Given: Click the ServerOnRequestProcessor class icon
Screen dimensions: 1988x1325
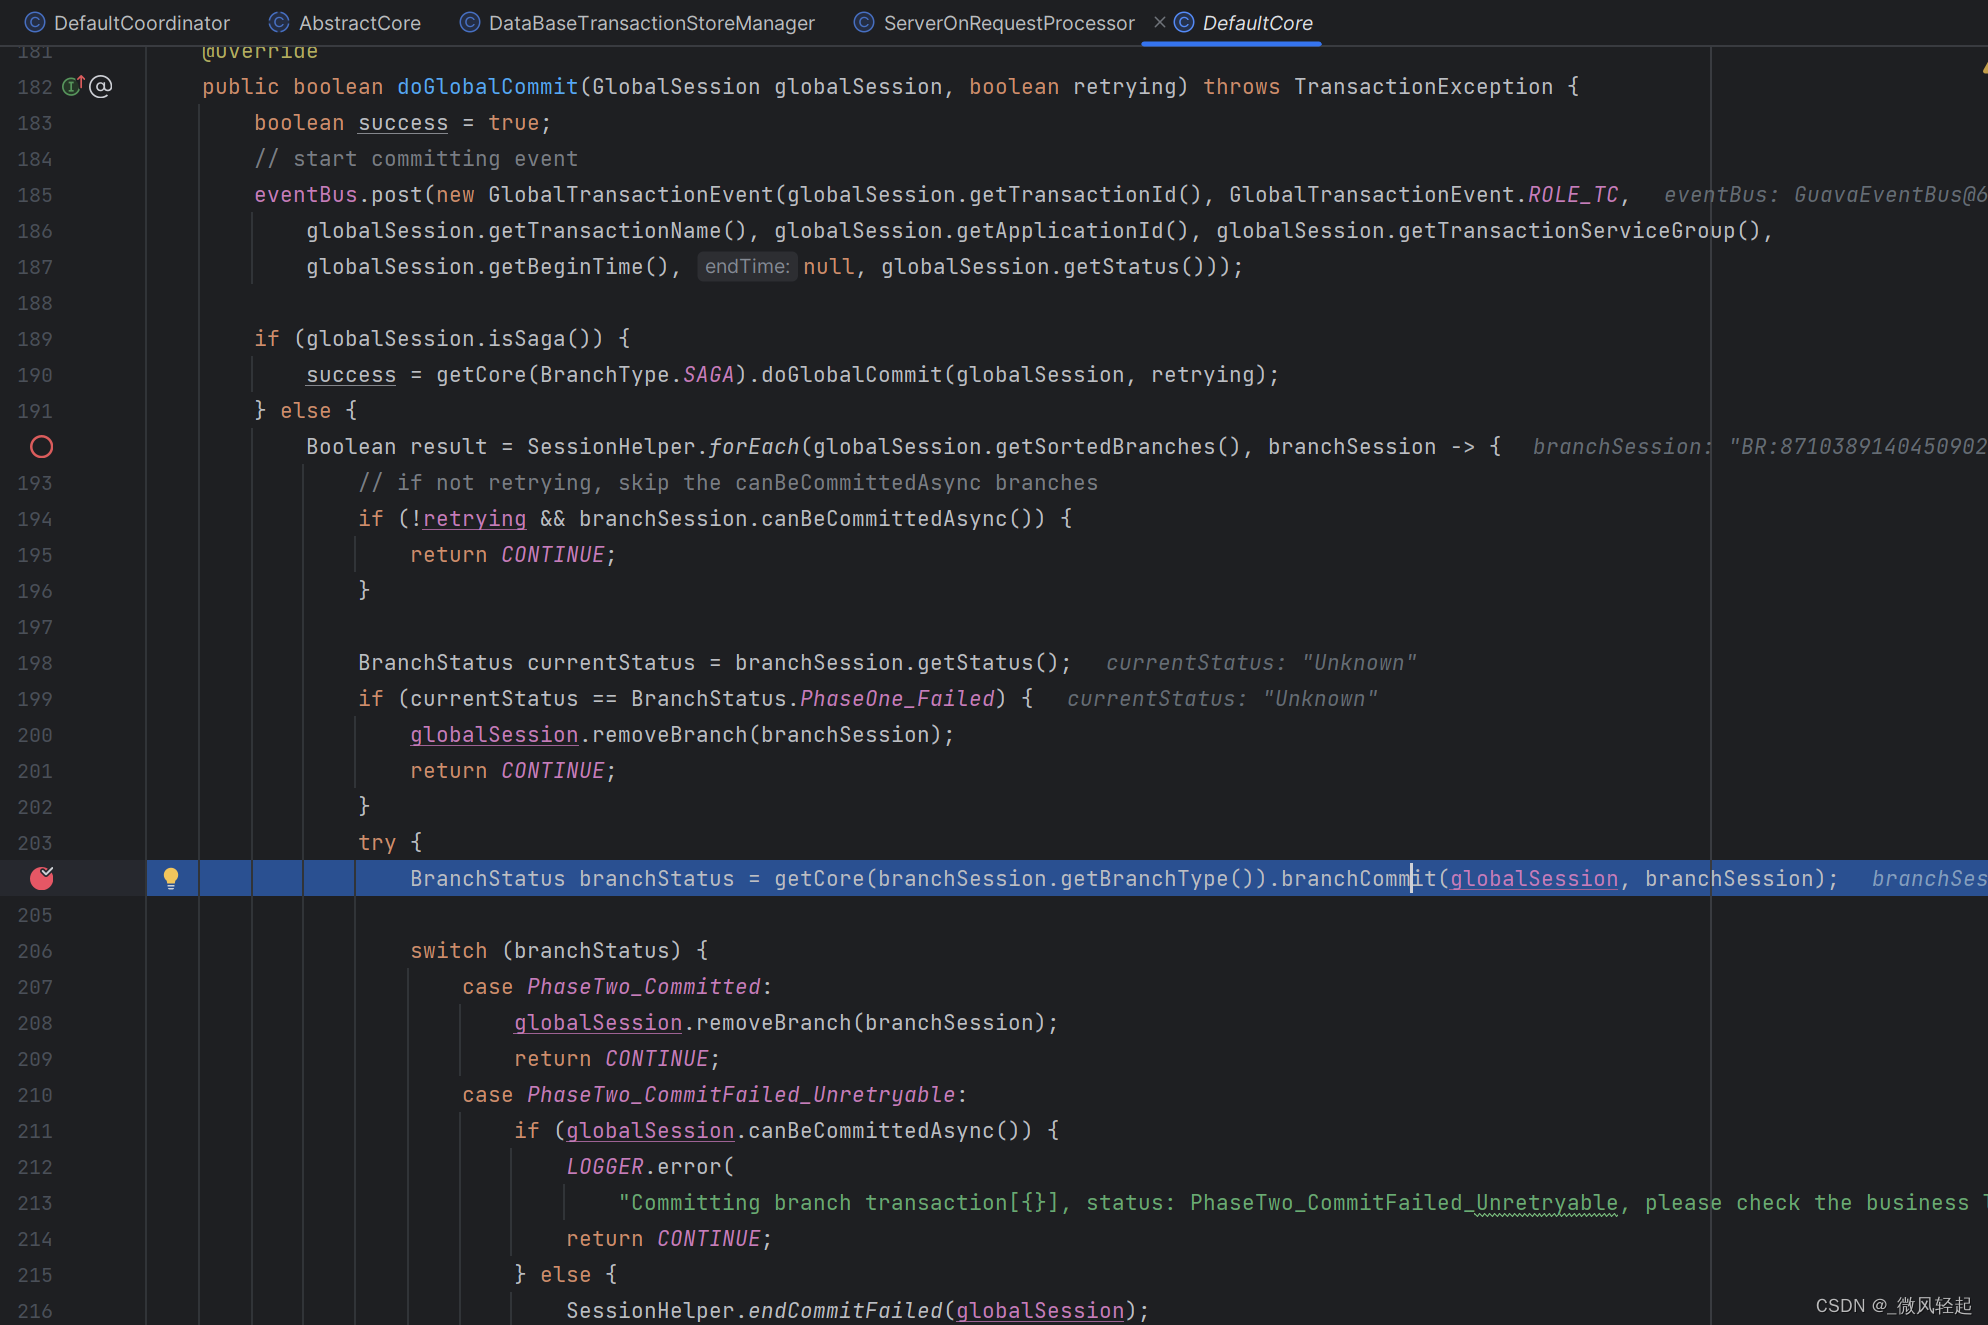Looking at the screenshot, I should click(x=864, y=22).
